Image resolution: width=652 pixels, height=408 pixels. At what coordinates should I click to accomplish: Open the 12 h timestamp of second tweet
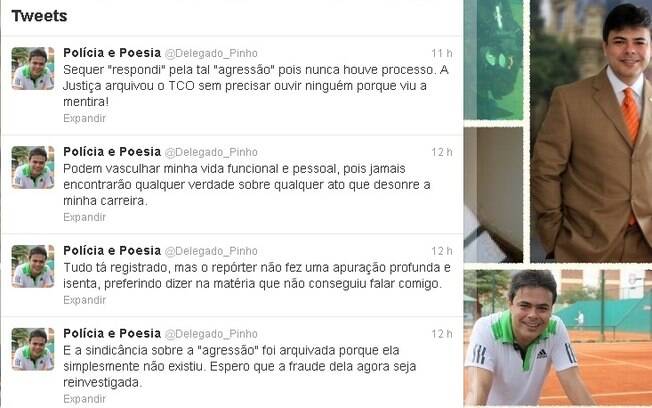442,152
